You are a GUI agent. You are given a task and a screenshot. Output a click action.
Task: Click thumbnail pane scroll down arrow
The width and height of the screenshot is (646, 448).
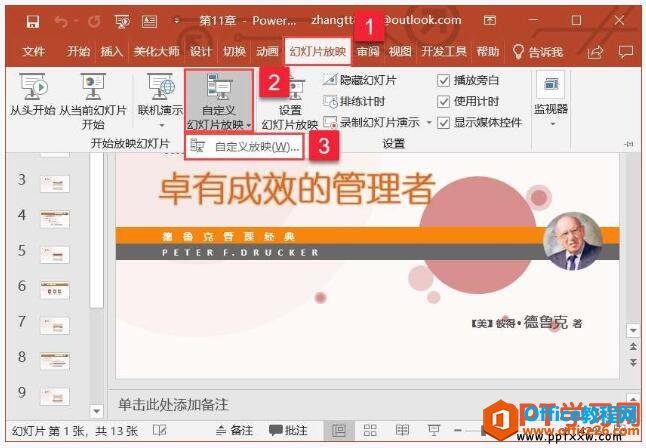(96, 411)
